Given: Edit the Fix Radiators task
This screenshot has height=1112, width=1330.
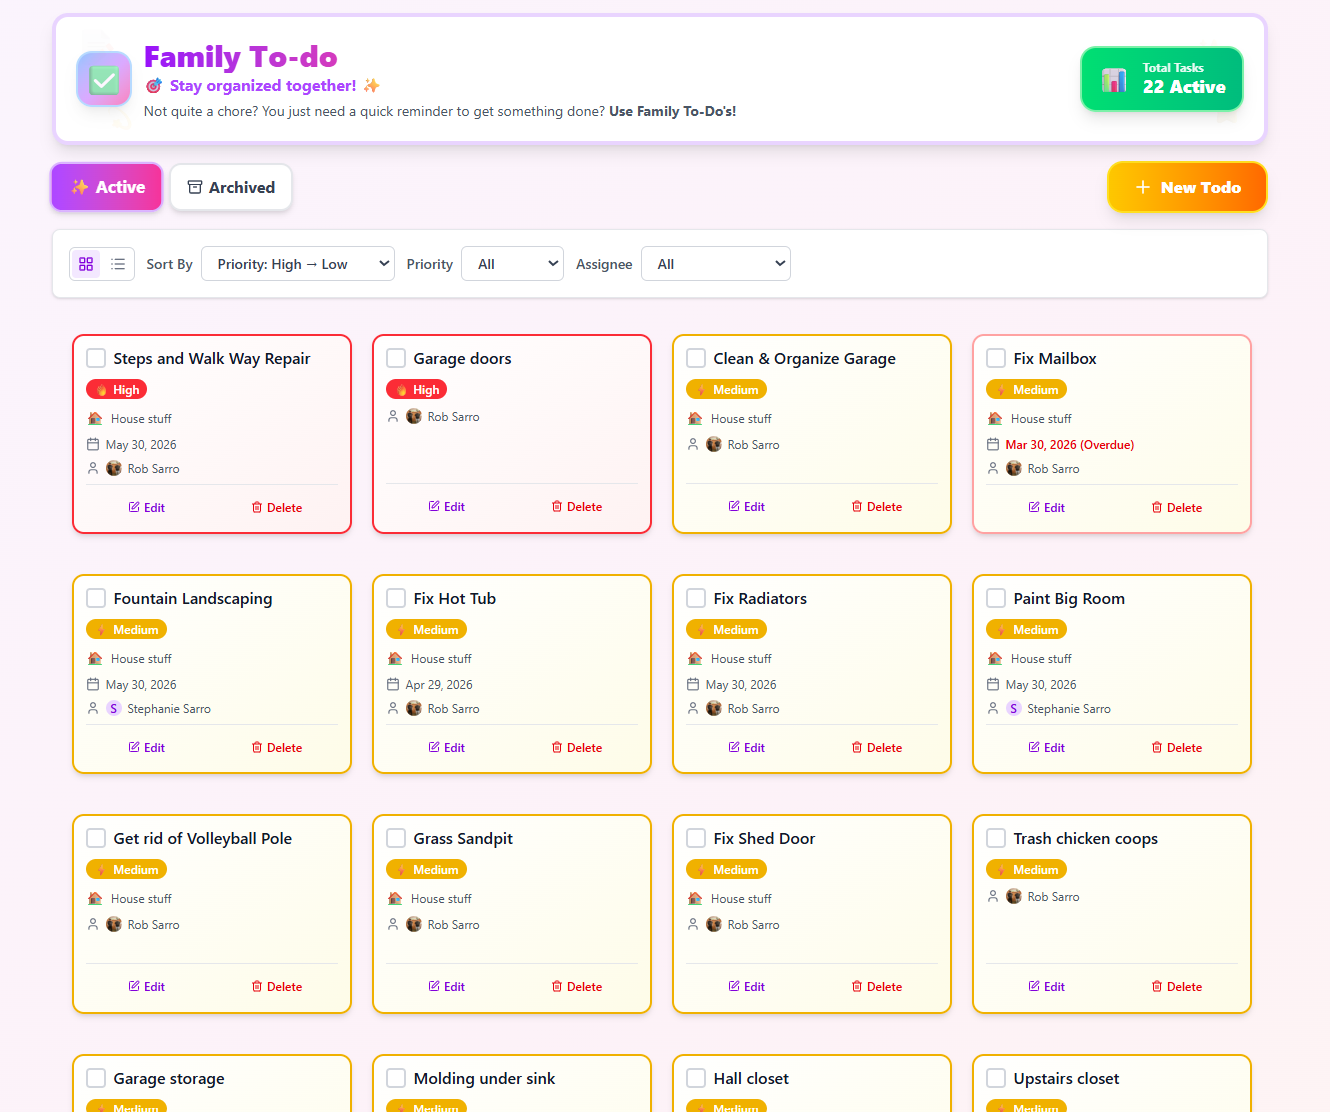Looking at the screenshot, I should 747,748.
